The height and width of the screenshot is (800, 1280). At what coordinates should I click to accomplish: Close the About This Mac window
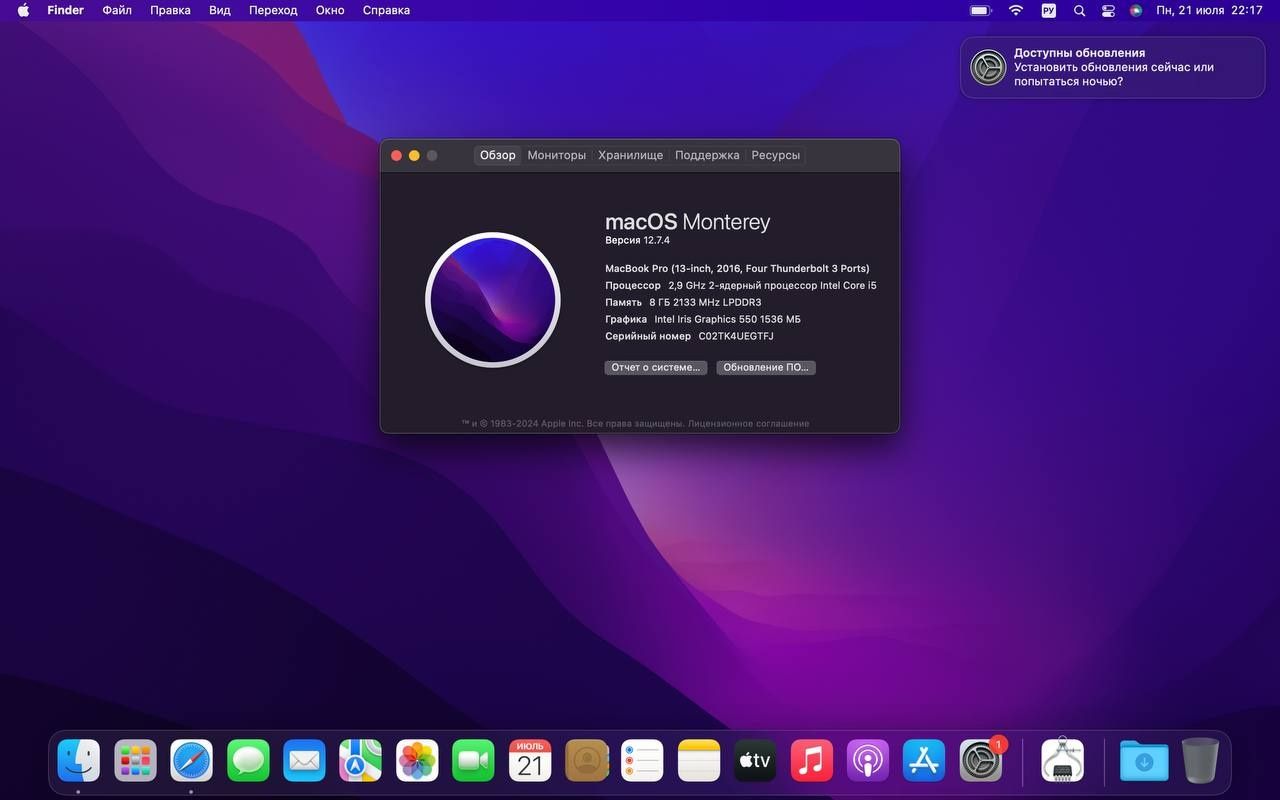(396, 155)
